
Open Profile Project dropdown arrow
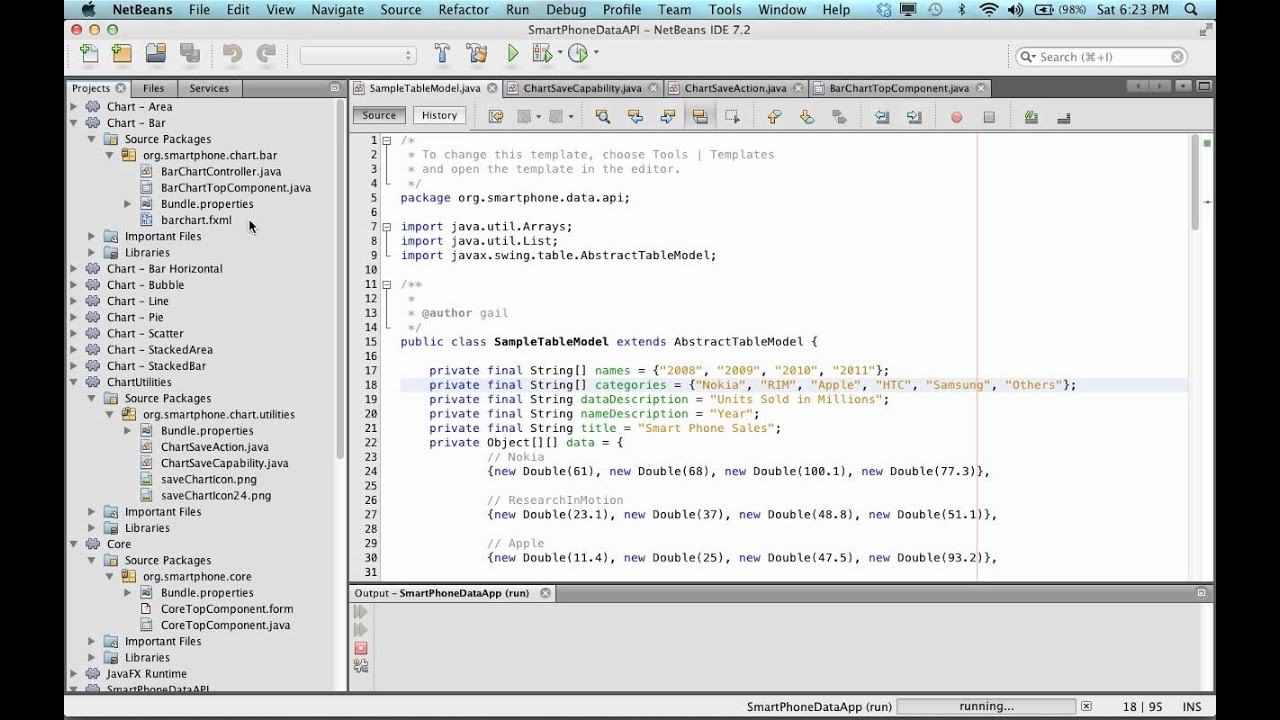(596, 54)
